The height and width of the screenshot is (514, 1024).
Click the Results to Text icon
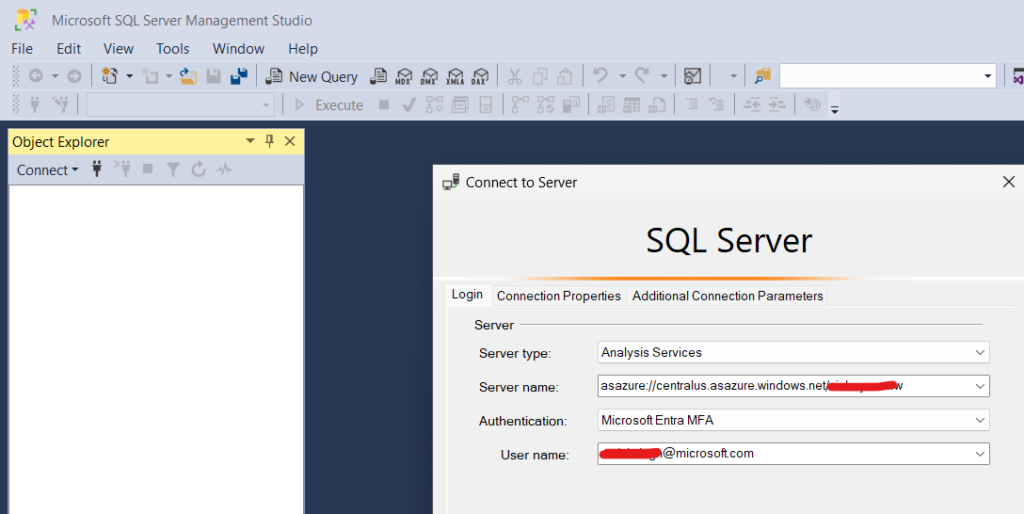pyautogui.click(x=606, y=104)
